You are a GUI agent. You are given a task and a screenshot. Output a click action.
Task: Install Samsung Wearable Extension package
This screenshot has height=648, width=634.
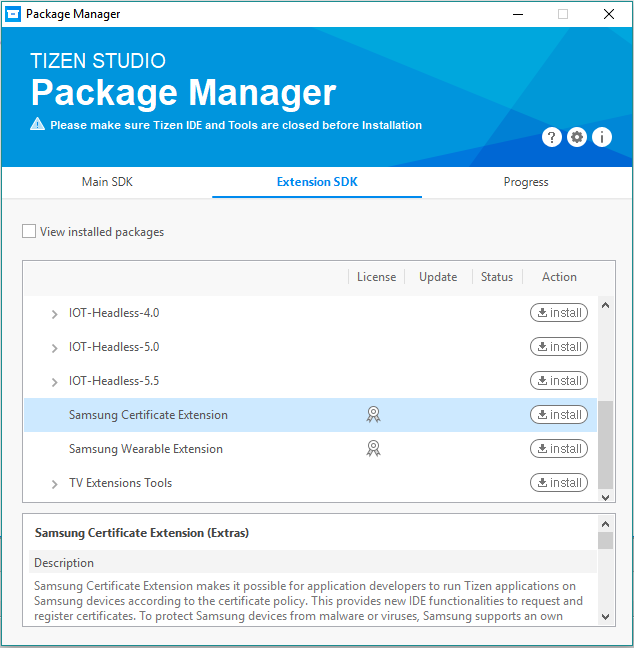559,449
